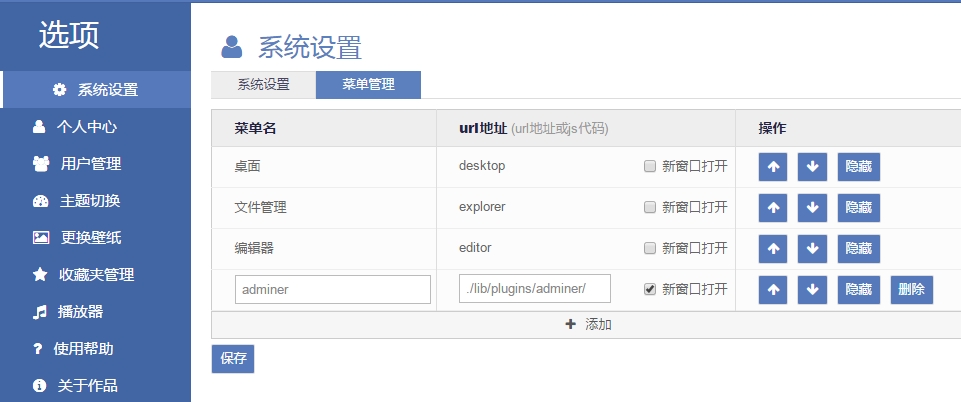Click the palette icon beside 主题切换

(40, 201)
